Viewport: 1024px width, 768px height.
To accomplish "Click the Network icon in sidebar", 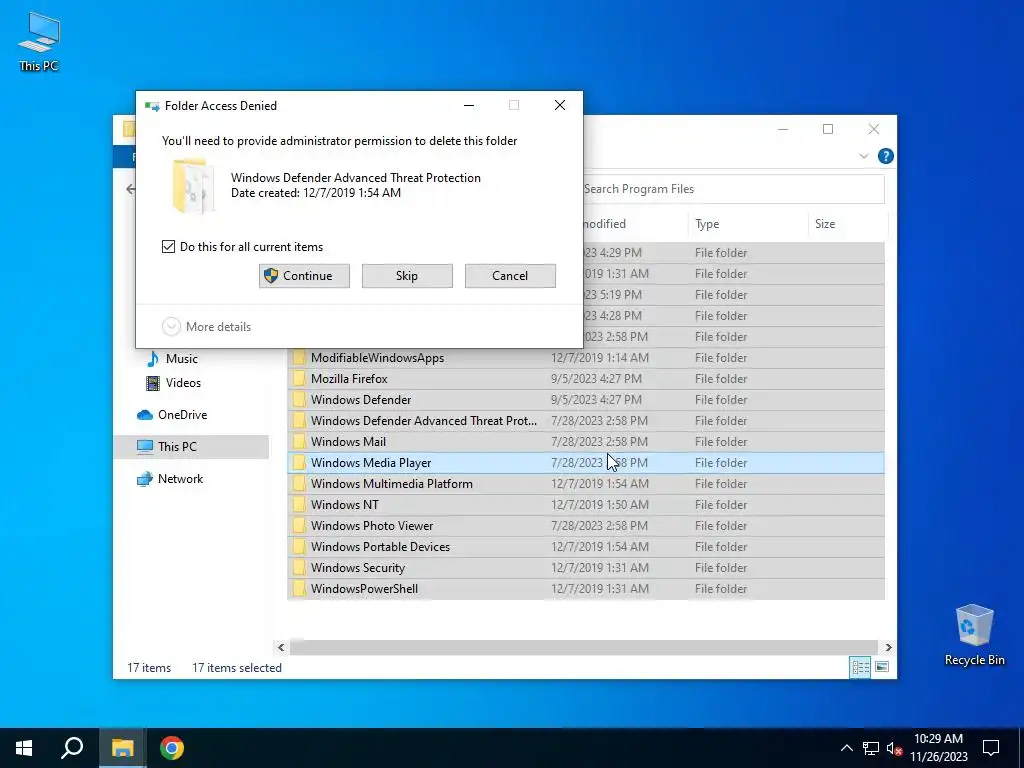I will click(144, 479).
